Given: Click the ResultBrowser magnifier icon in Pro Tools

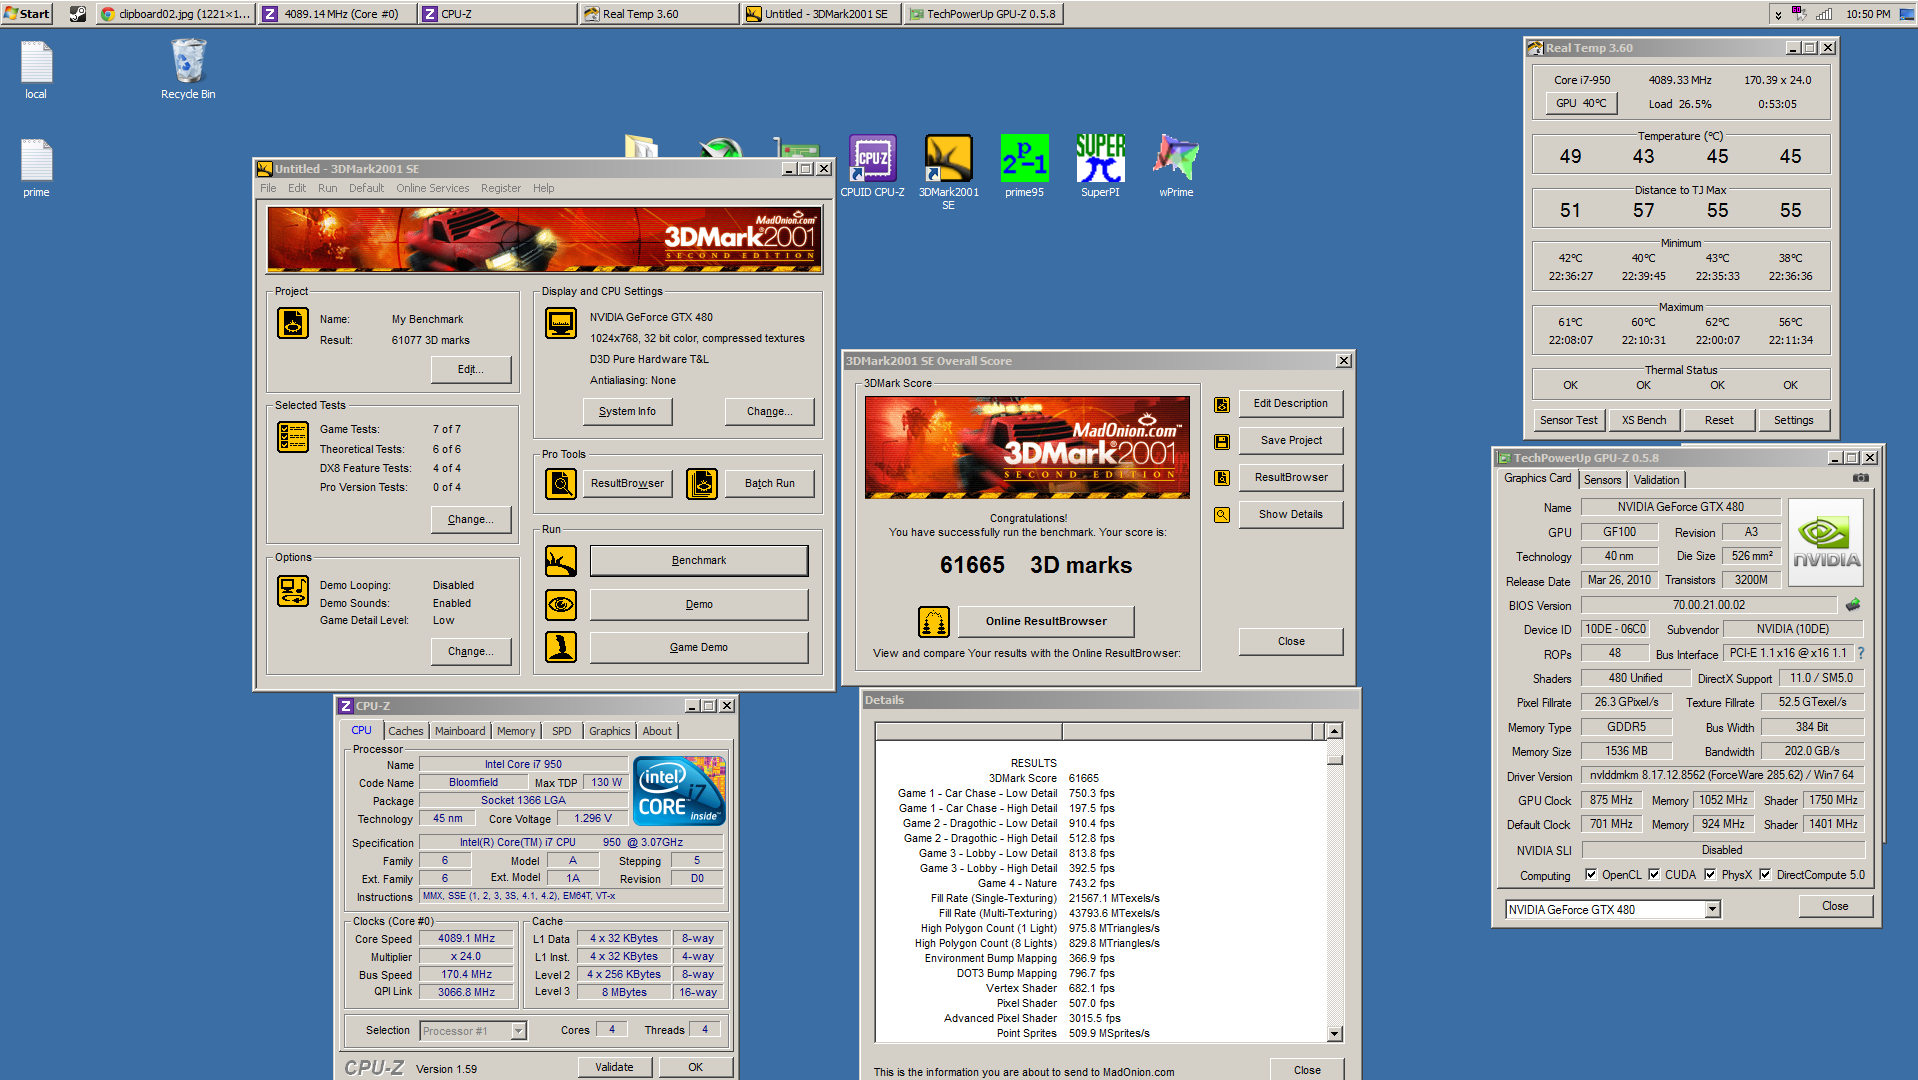Looking at the screenshot, I should click(561, 484).
